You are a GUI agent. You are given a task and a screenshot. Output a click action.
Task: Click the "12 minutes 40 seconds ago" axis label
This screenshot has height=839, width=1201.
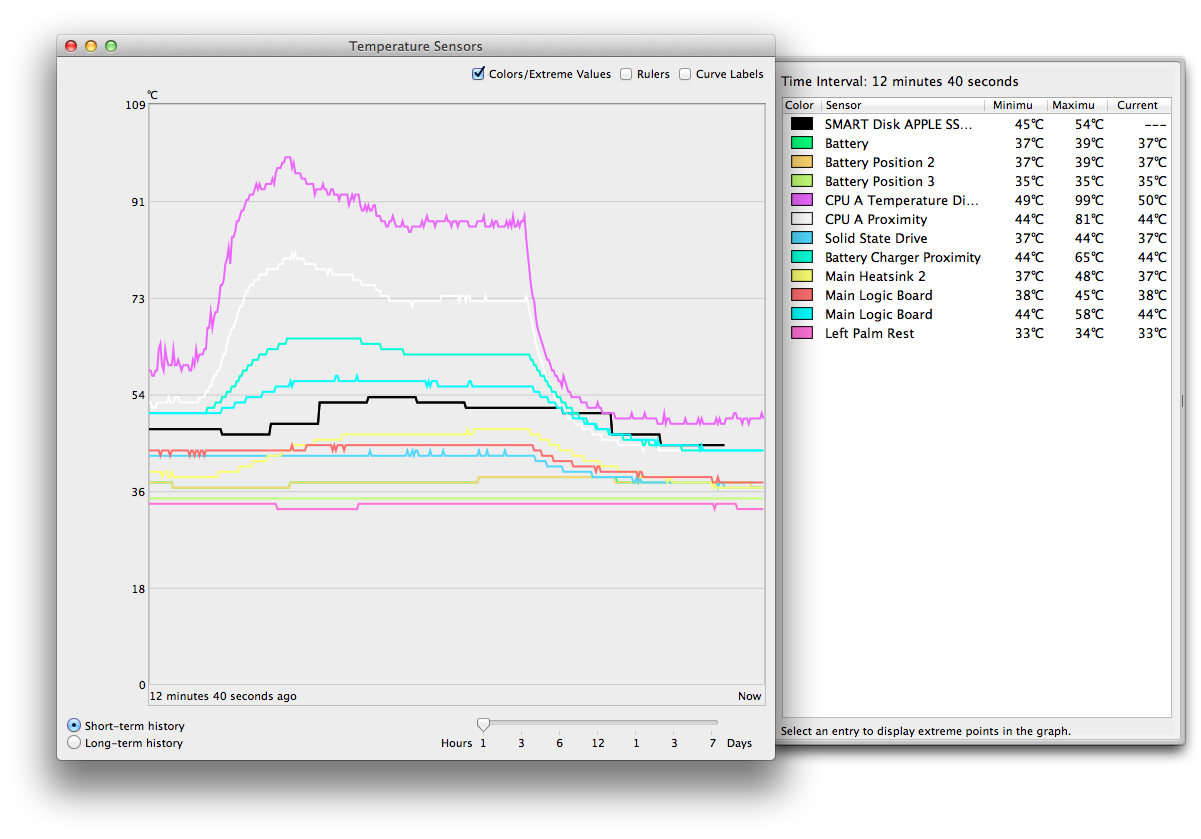tap(223, 696)
